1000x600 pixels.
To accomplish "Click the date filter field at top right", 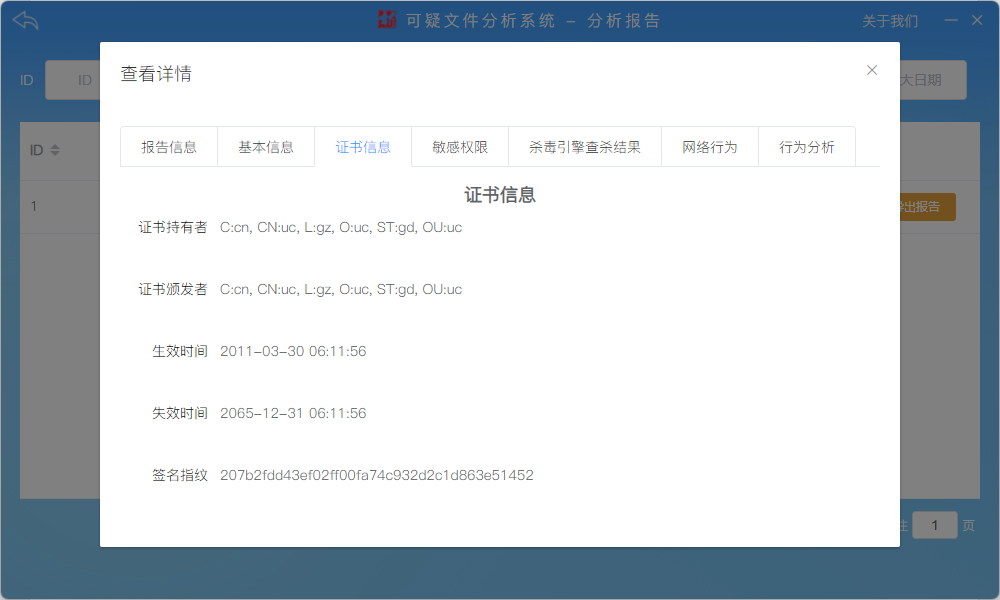I will point(932,80).
